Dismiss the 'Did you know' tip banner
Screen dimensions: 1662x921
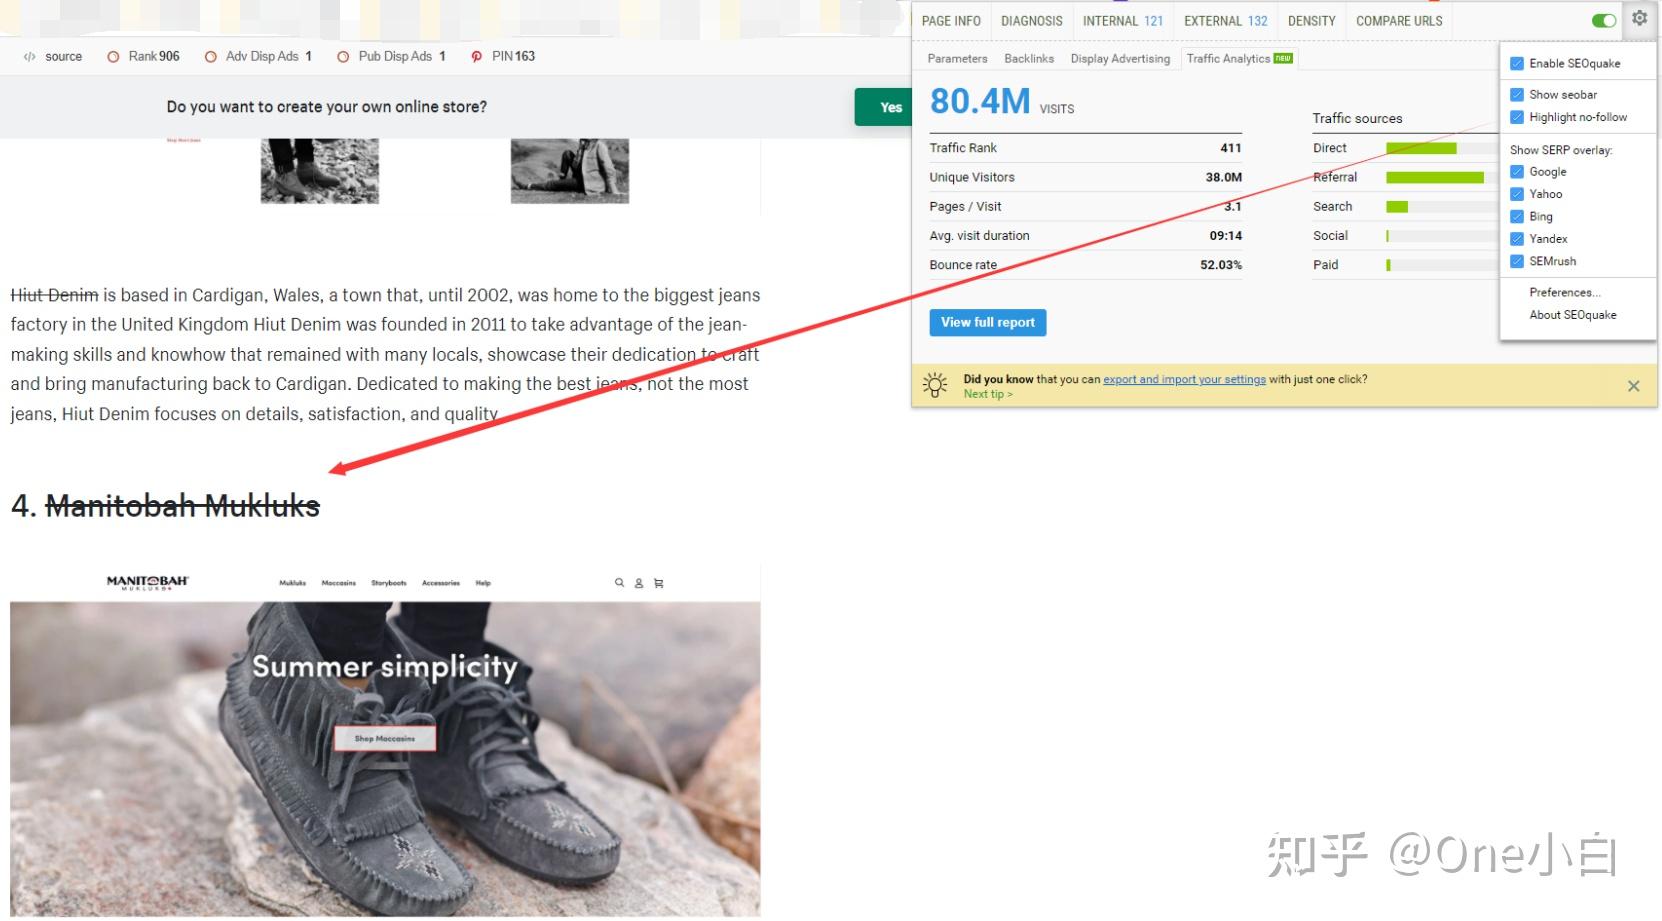(1634, 385)
